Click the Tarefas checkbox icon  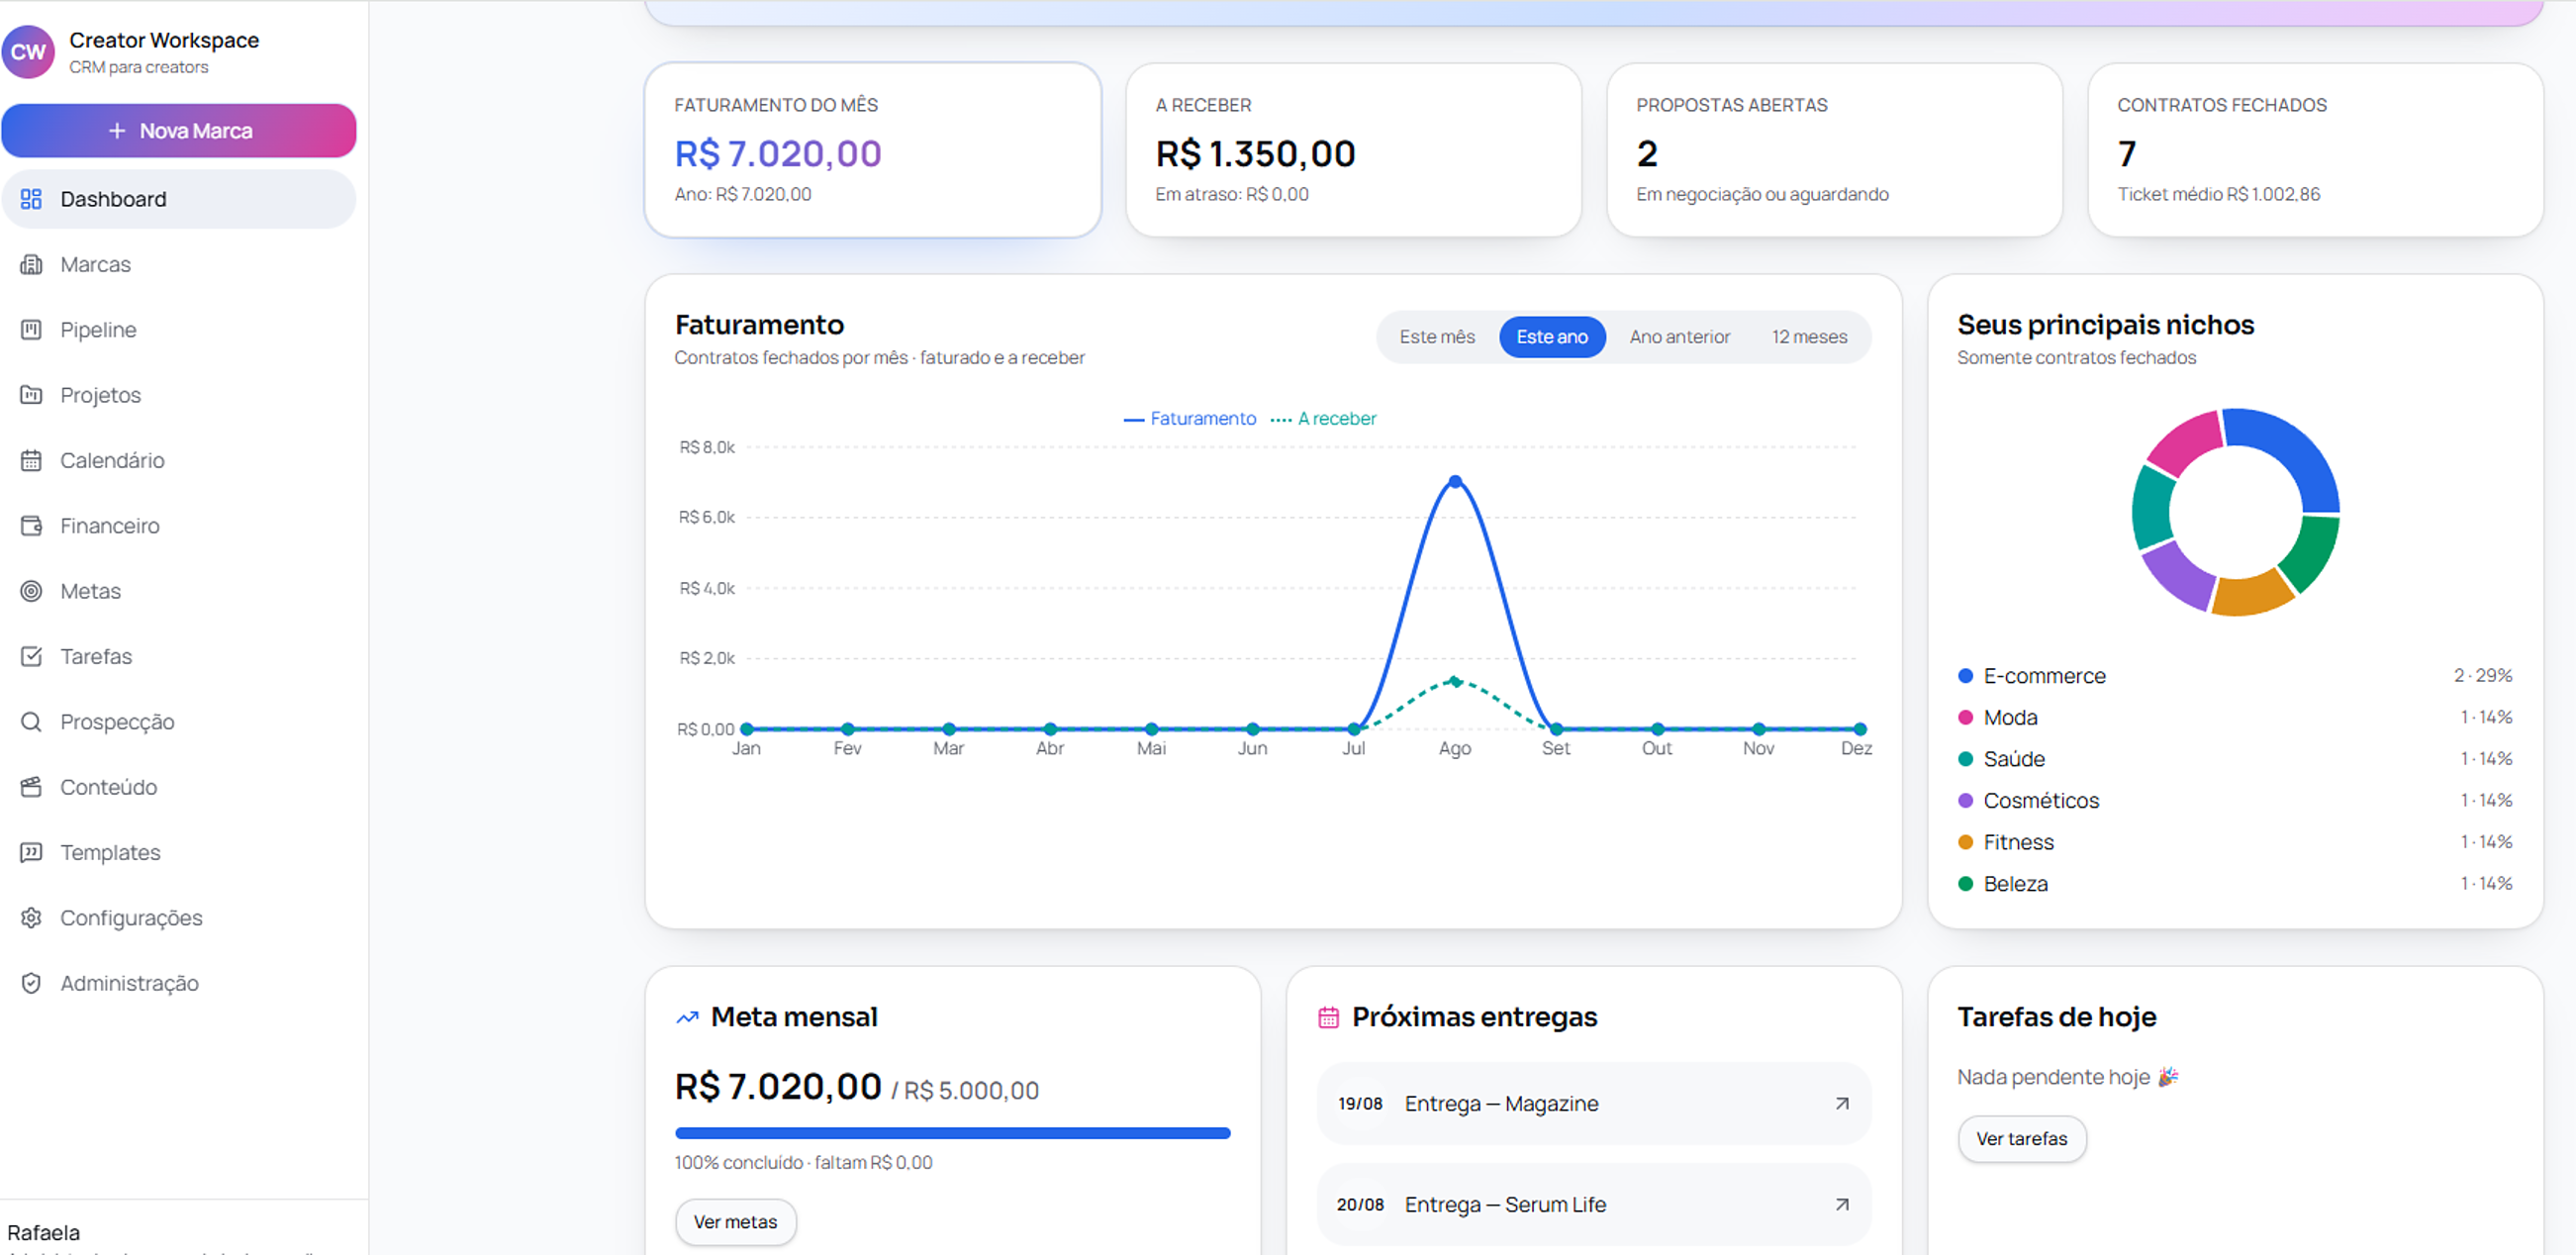point(31,656)
